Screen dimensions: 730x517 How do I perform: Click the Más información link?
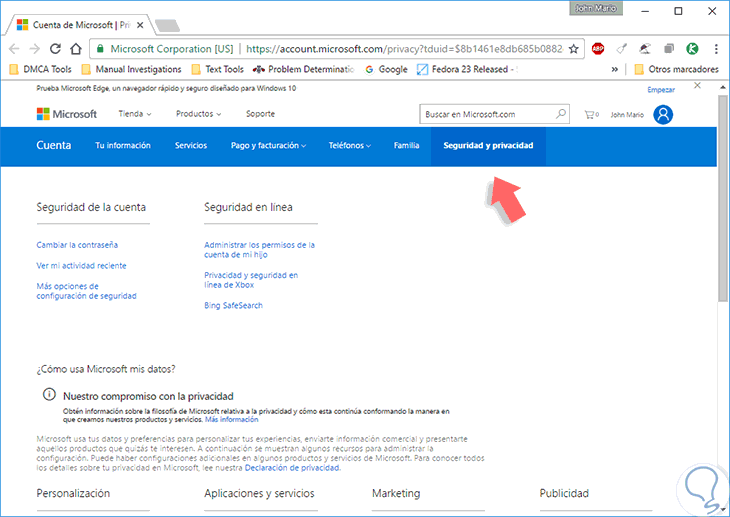(231, 420)
